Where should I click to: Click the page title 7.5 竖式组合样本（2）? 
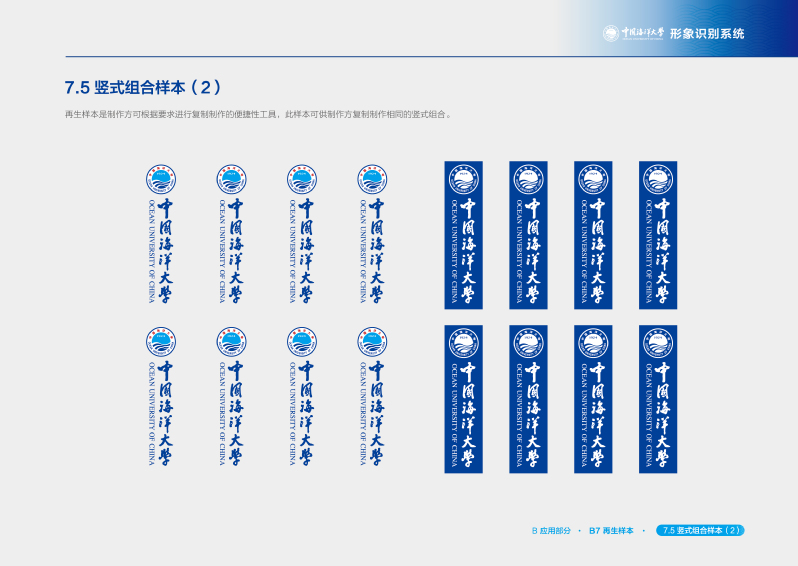pos(143,87)
